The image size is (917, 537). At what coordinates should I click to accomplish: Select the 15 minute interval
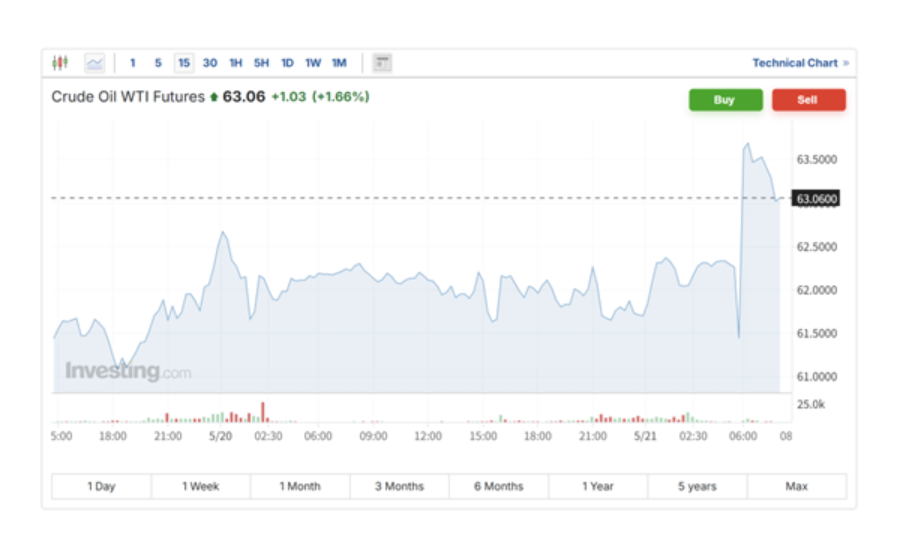pos(184,63)
